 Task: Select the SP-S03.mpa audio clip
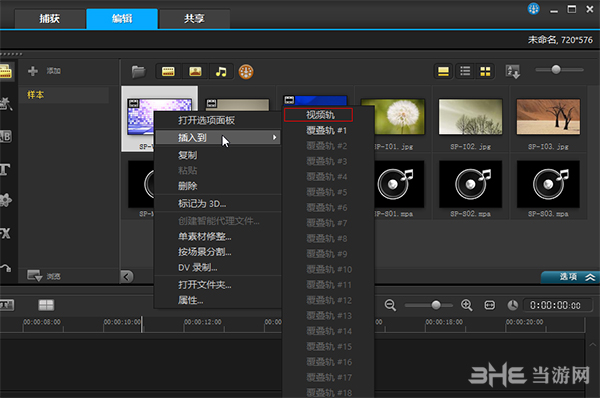(548, 184)
